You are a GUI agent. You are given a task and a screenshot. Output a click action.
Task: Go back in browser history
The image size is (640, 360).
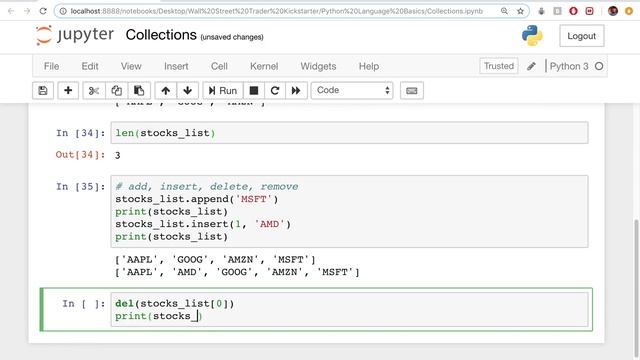[x=11, y=11]
